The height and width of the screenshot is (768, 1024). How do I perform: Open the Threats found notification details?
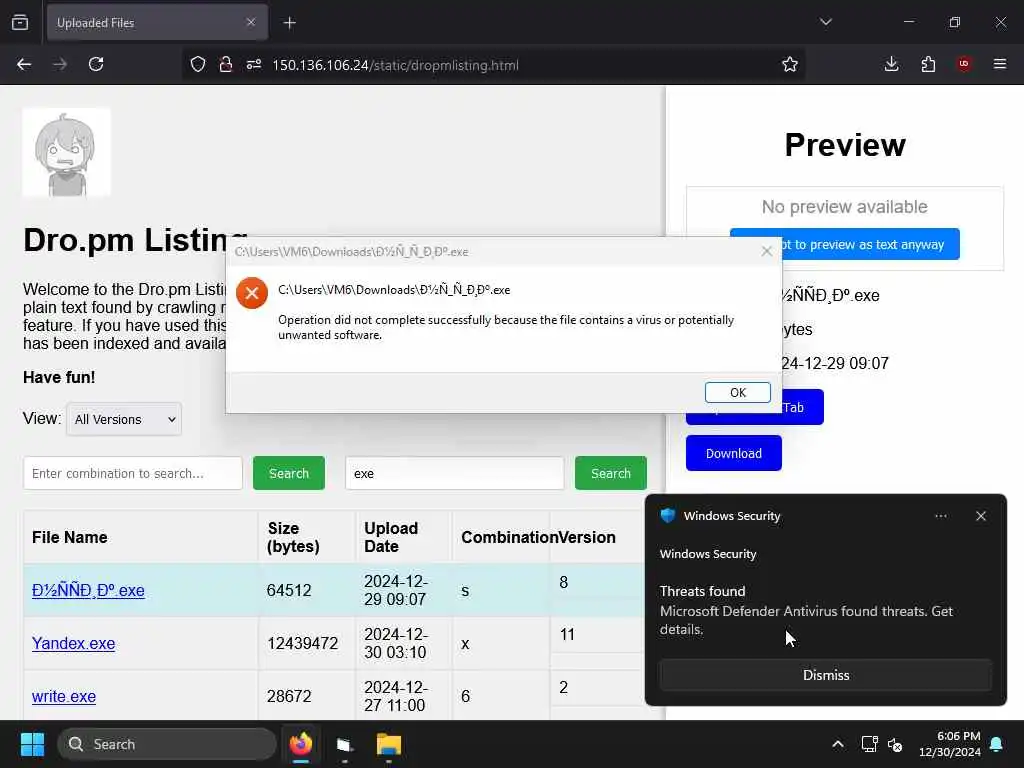tap(807, 611)
